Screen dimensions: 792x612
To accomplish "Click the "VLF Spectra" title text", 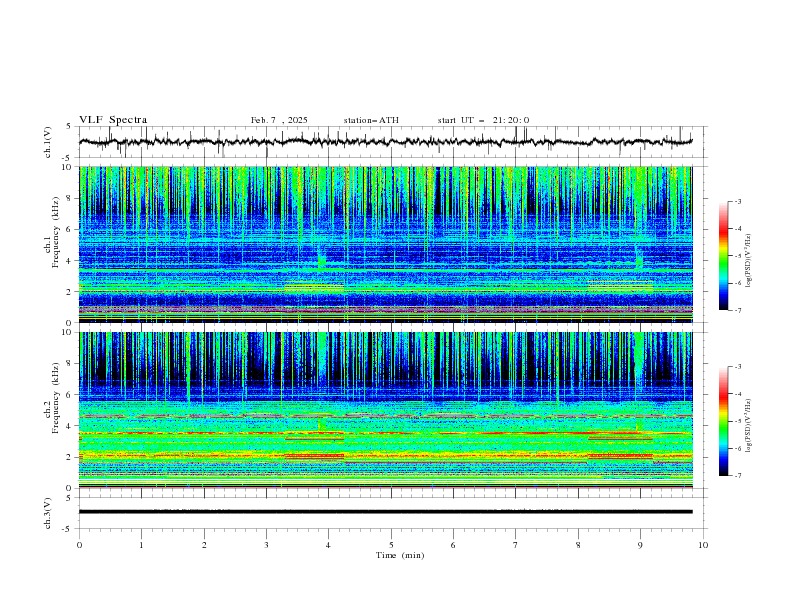I will tap(113, 120).
